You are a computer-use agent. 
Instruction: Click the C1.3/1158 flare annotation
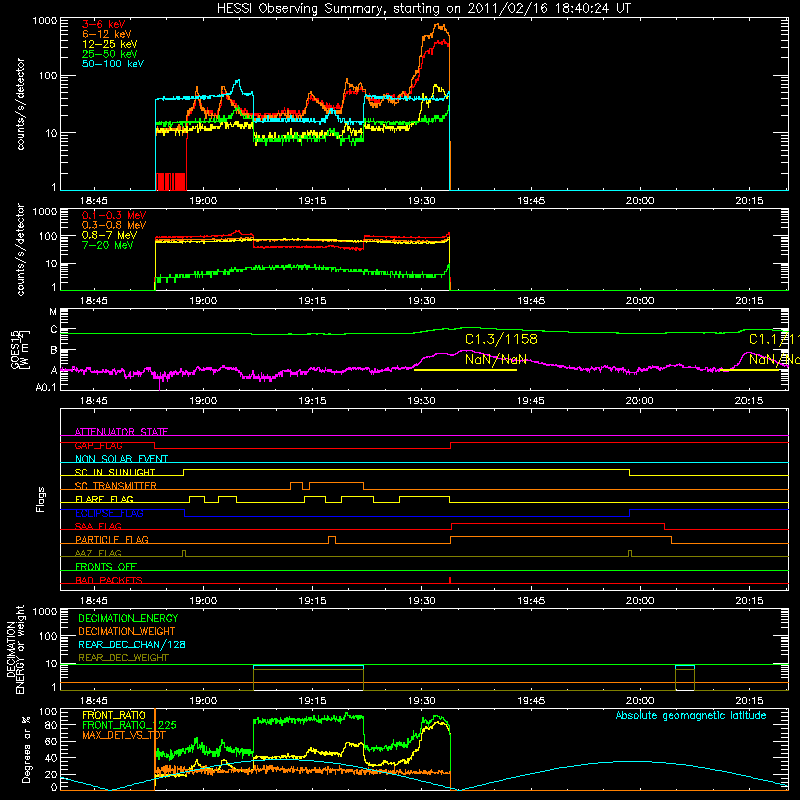coord(501,339)
